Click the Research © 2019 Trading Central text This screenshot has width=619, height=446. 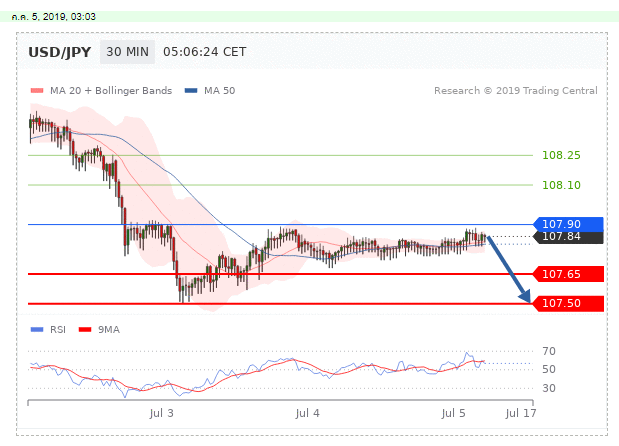tap(516, 90)
